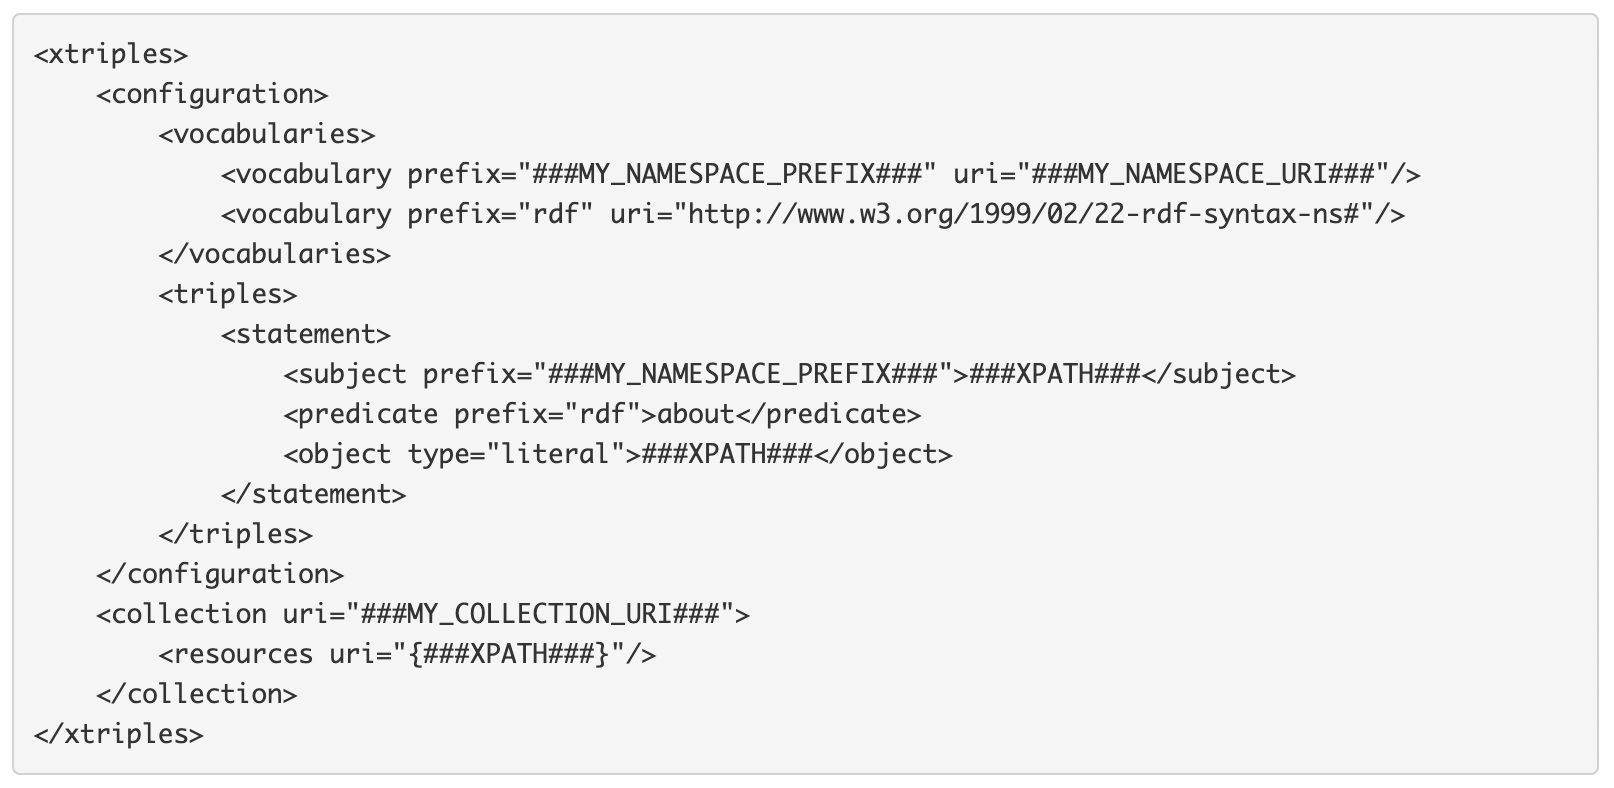Click the opening xtriples tag
Viewport: 1614px width, 788px height.
click(111, 54)
